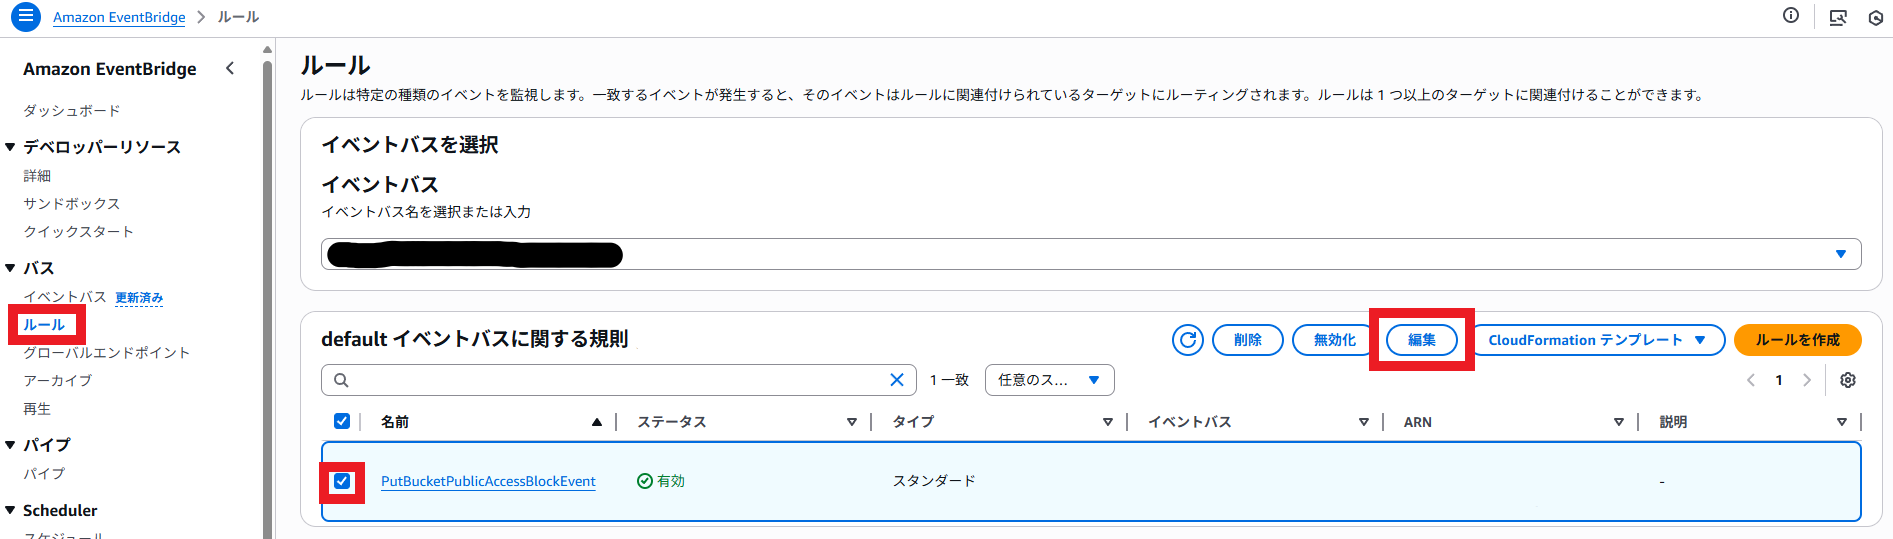
Task: Go to next page of rules
Action: point(1806,380)
